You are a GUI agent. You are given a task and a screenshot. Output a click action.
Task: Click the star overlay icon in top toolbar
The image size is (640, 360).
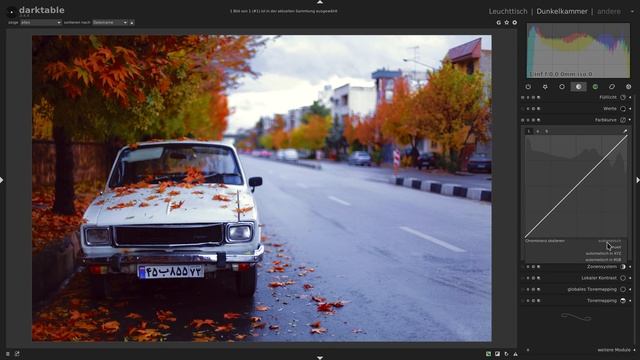(x=507, y=22)
